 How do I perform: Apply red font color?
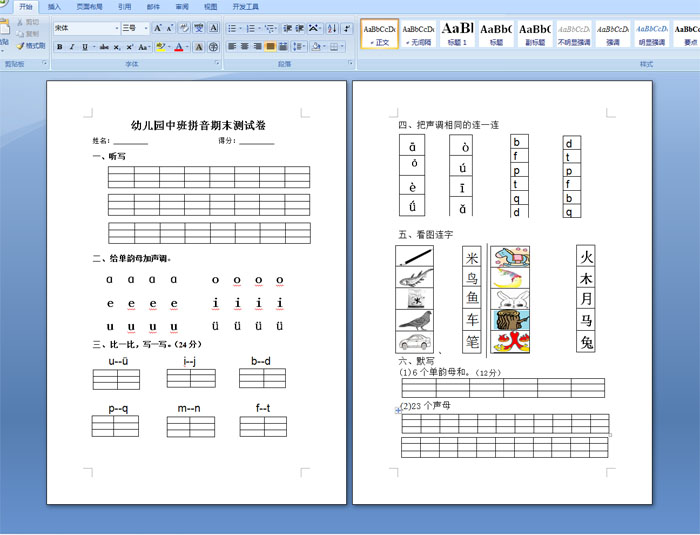click(x=179, y=47)
